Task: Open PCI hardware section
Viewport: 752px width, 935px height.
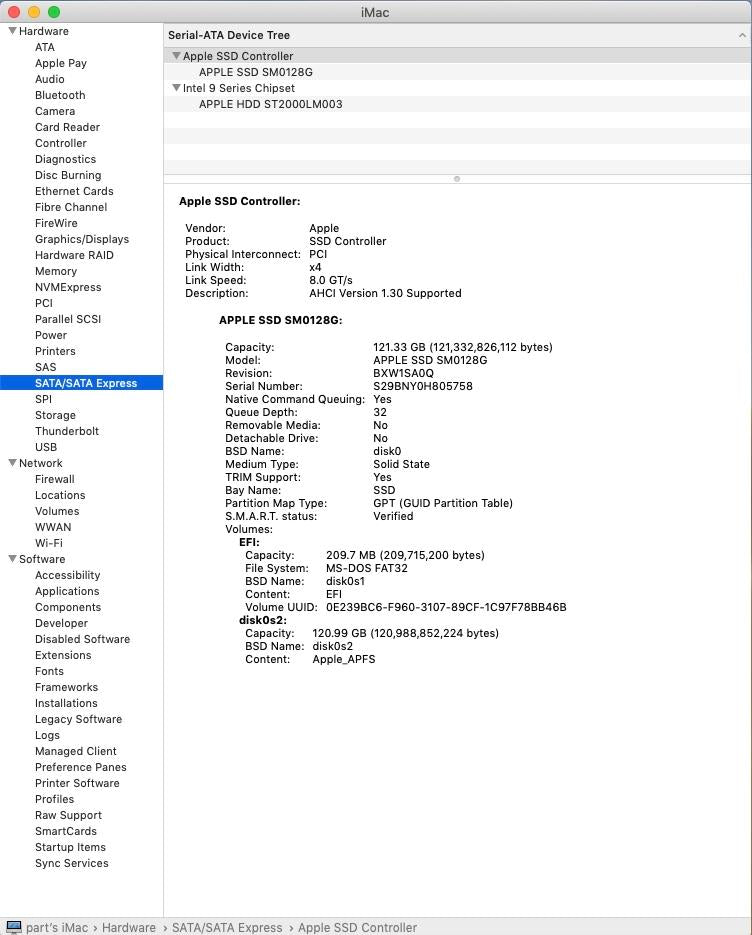Action: click(x=44, y=304)
